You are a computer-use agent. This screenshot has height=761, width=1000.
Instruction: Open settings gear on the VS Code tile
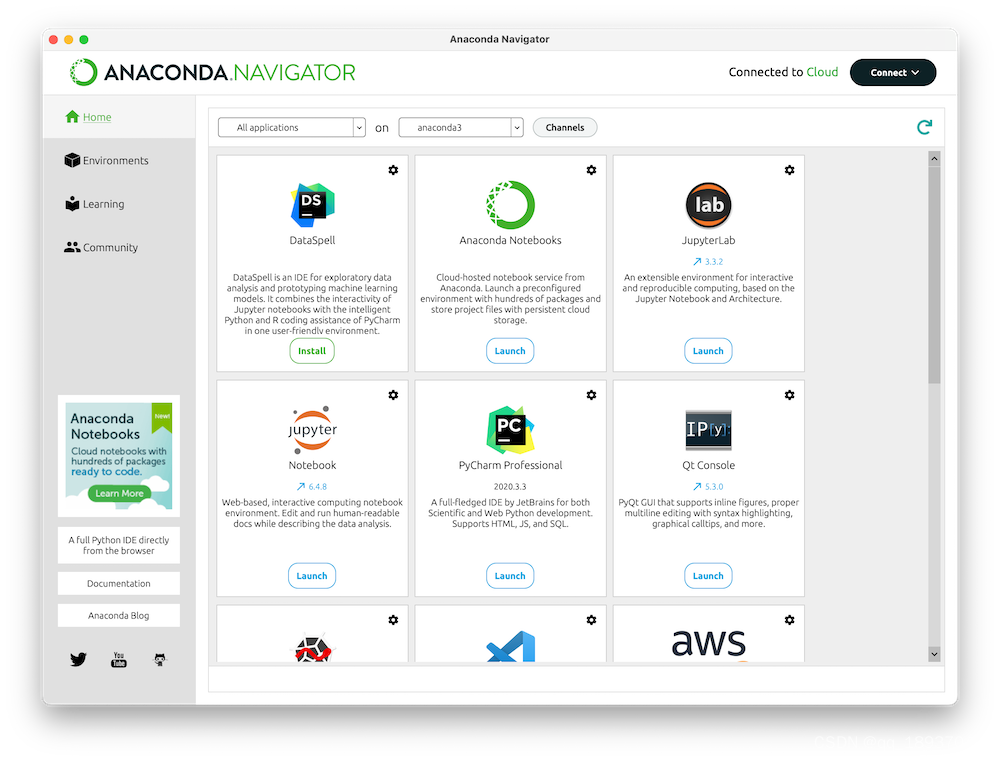591,620
